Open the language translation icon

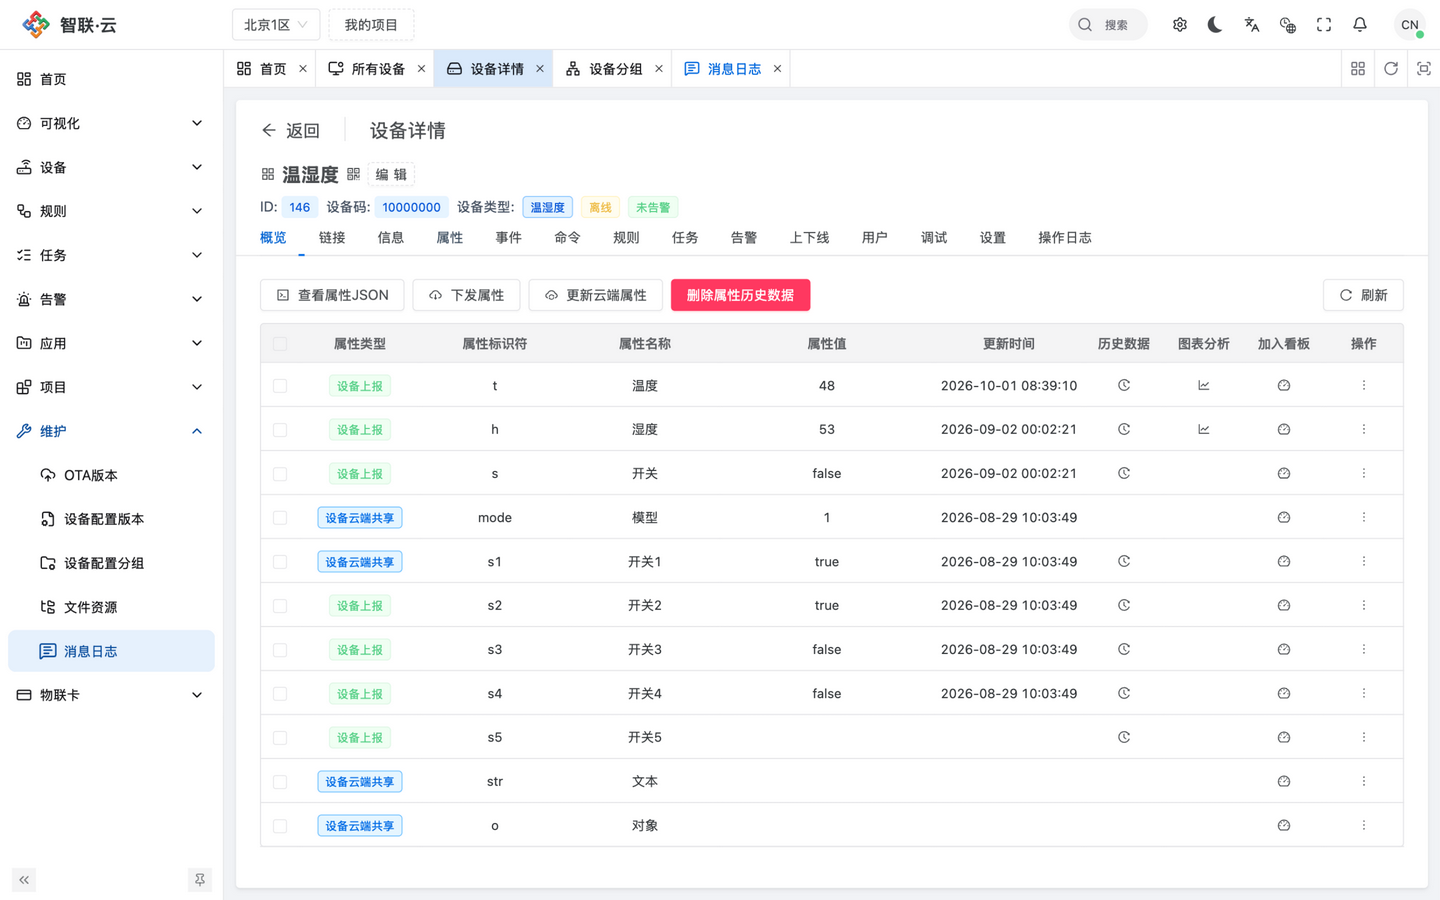pyautogui.click(x=1252, y=25)
